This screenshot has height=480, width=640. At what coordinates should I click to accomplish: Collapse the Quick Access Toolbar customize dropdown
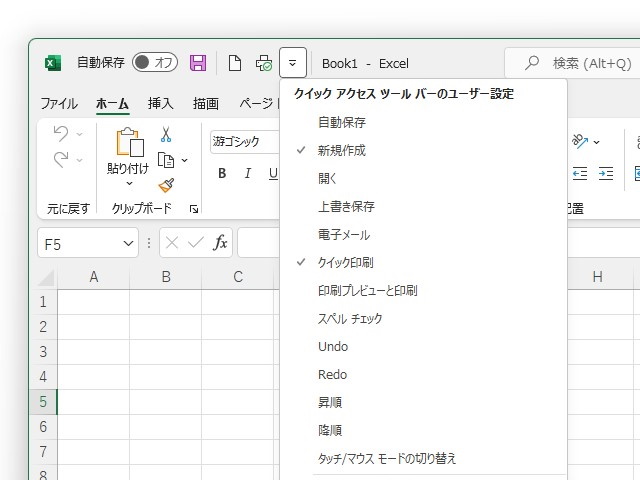coord(293,63)
